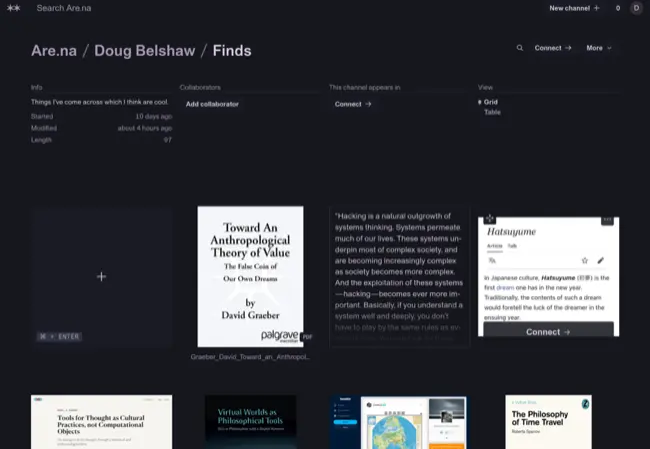This screenshot has width=650, height=449.
Task: Click the channel search magnifier icon
Action: coord(519,48)
